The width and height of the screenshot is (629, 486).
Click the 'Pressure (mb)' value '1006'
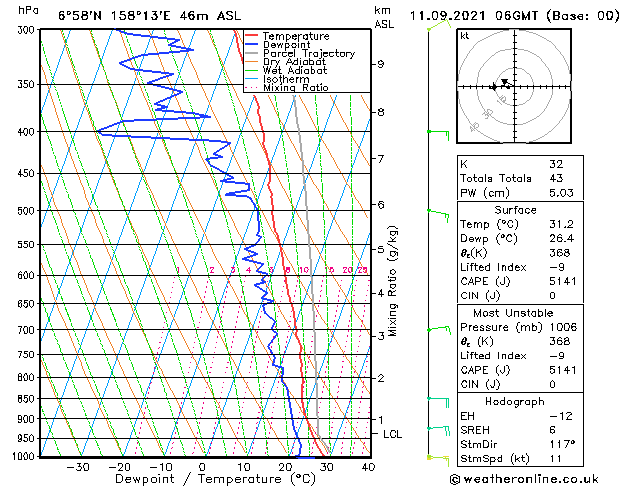[563, 327]
